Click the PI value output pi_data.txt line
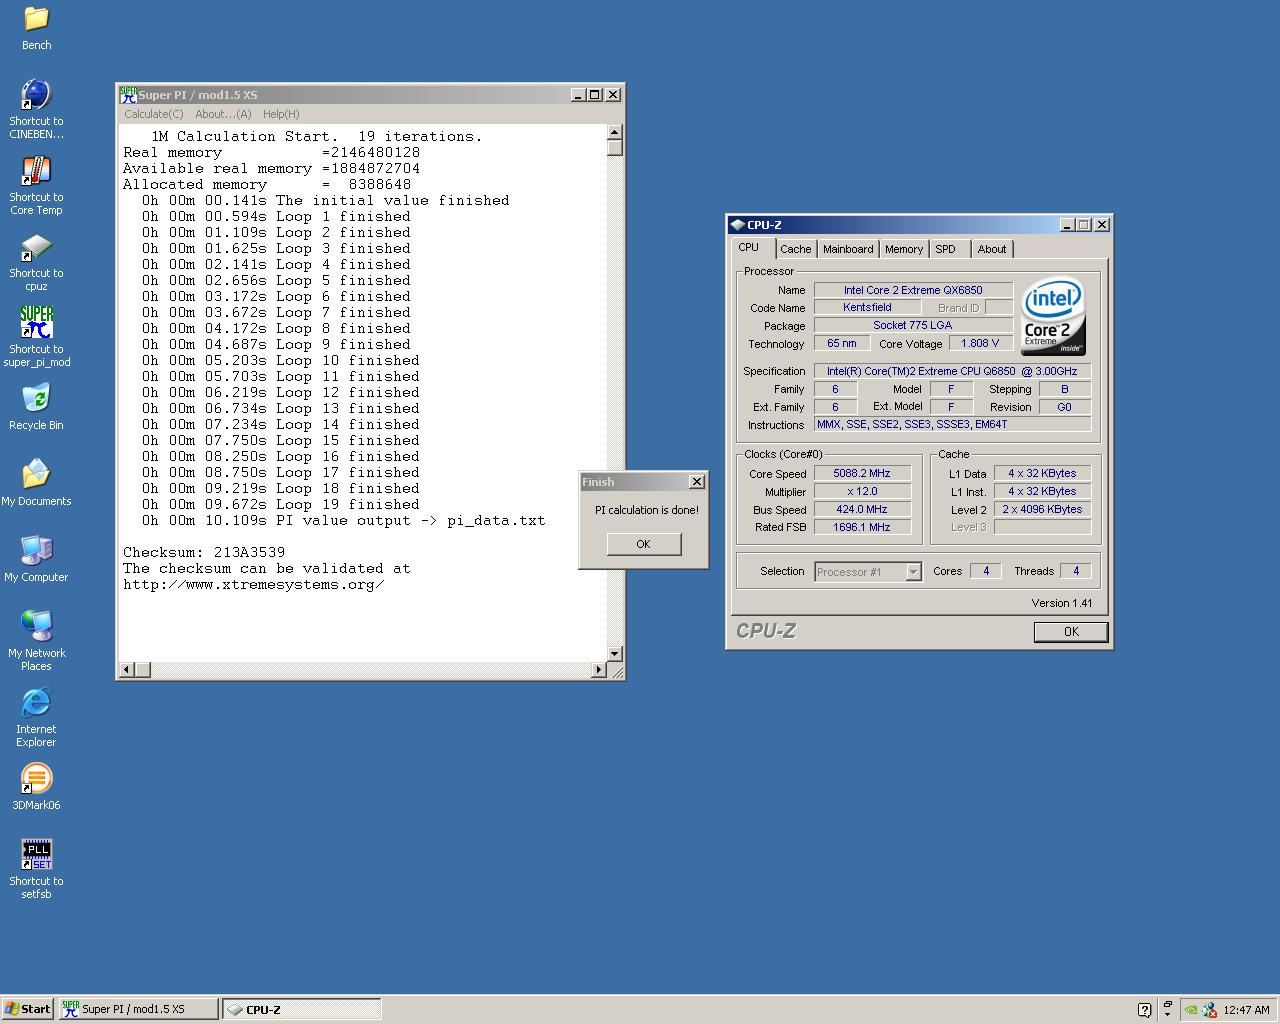1280x1024 pixels. 343,520
